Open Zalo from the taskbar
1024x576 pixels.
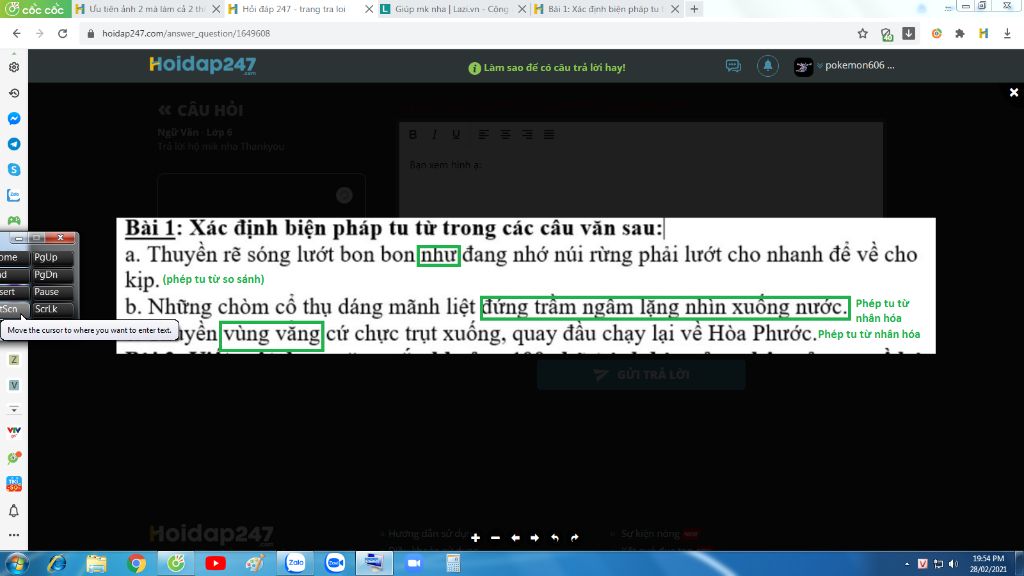point(295,563)
